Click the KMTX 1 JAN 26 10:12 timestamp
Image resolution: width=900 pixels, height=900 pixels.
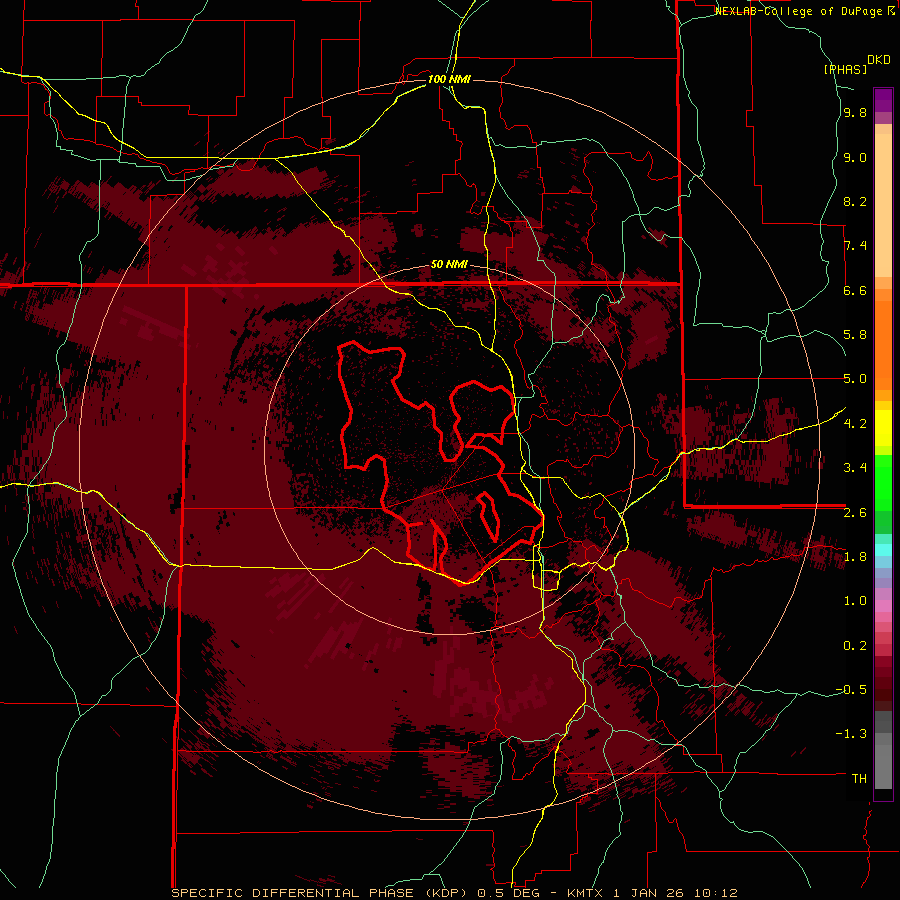coord(652,893)
